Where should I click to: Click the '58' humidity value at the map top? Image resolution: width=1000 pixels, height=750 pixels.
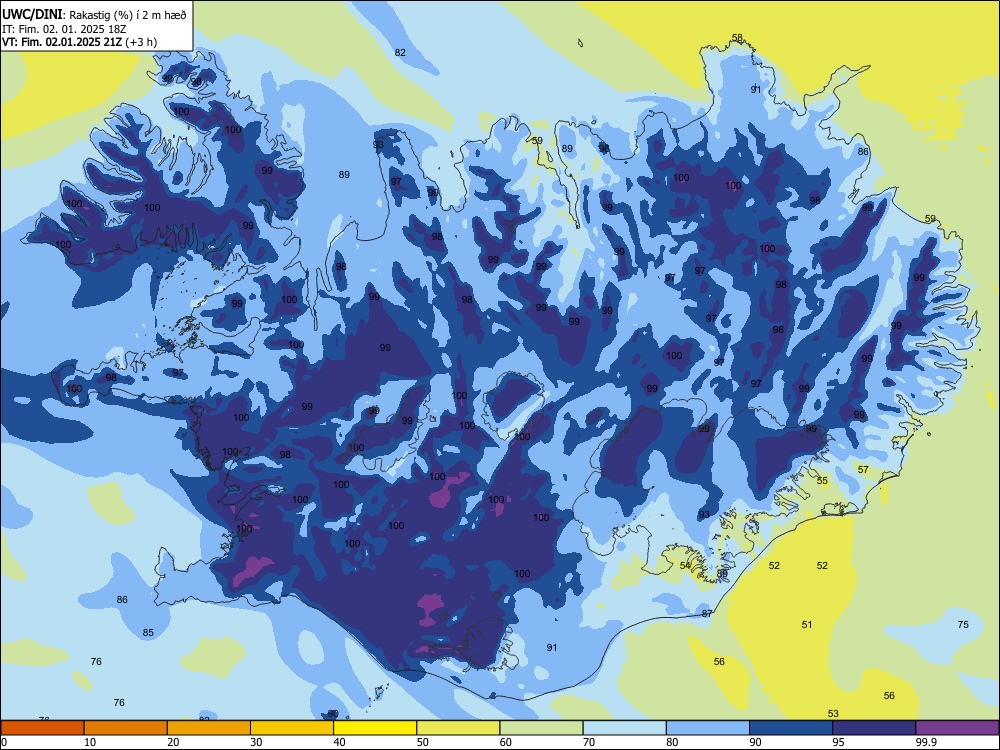point(737,38)
